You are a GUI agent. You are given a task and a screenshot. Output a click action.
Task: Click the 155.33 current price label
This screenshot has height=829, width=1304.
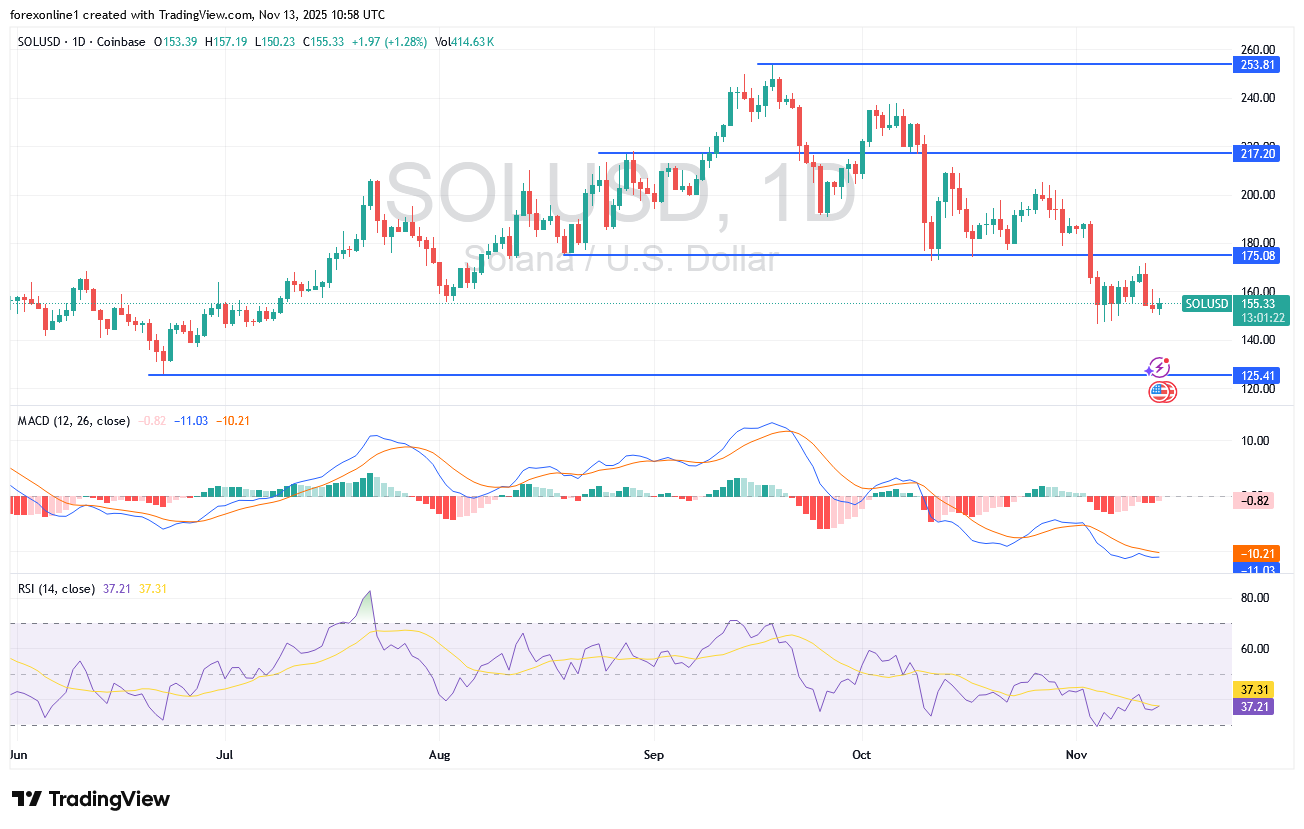click(1257, 303)
